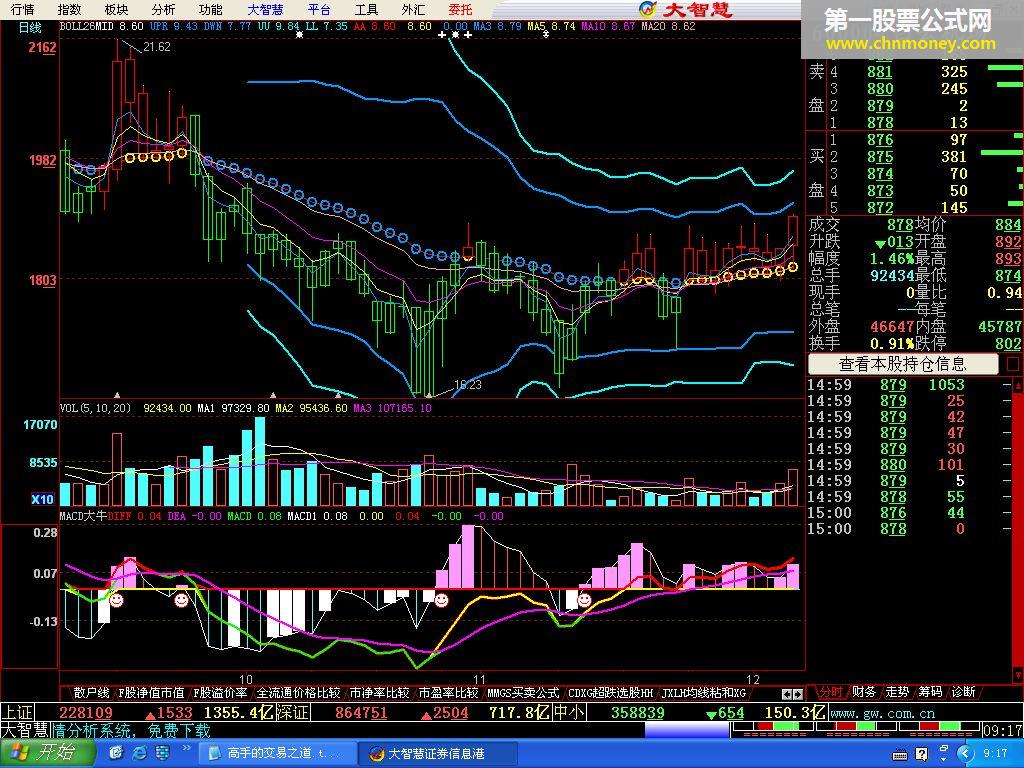This screenshot has height=768, width=1024.
Task: Tick the square box beside 查看本股持仓信息
Action: pyautogui.click(x=1012, y=364)
